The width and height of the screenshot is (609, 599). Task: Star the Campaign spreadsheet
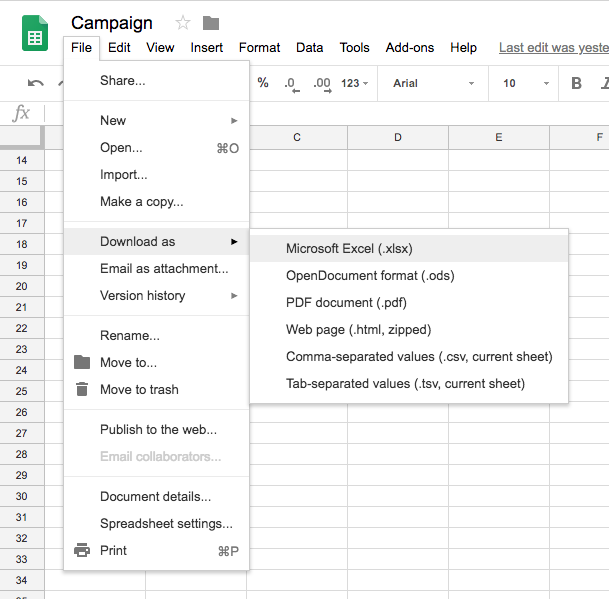coord(183,23)
